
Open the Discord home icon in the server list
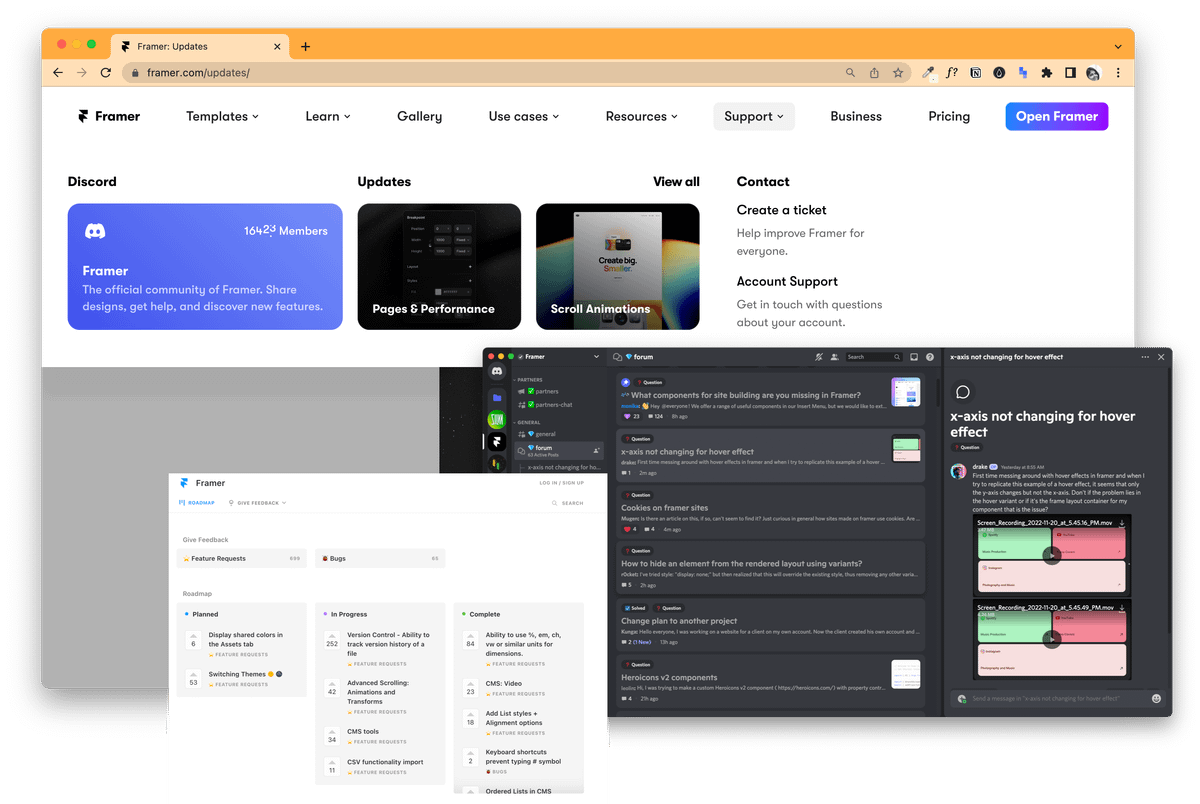click(497, 371)
